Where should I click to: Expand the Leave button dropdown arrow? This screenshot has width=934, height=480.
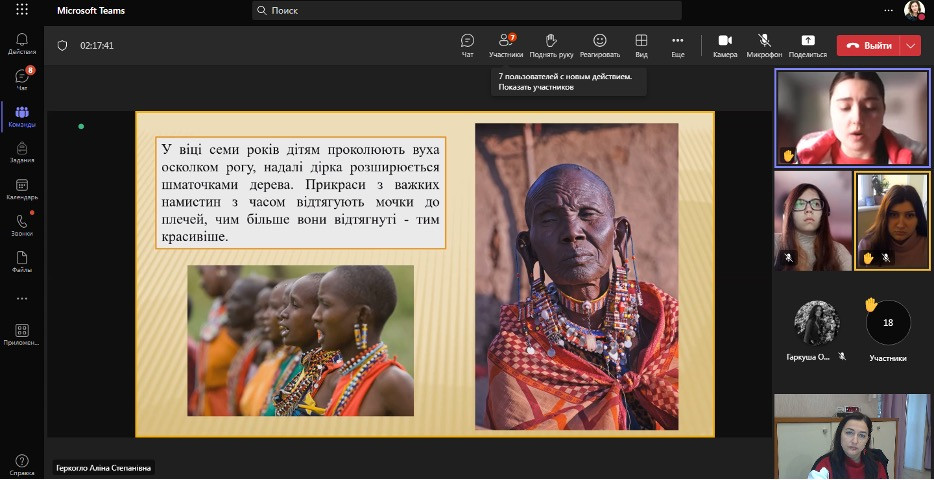click(x=910, y=45)
